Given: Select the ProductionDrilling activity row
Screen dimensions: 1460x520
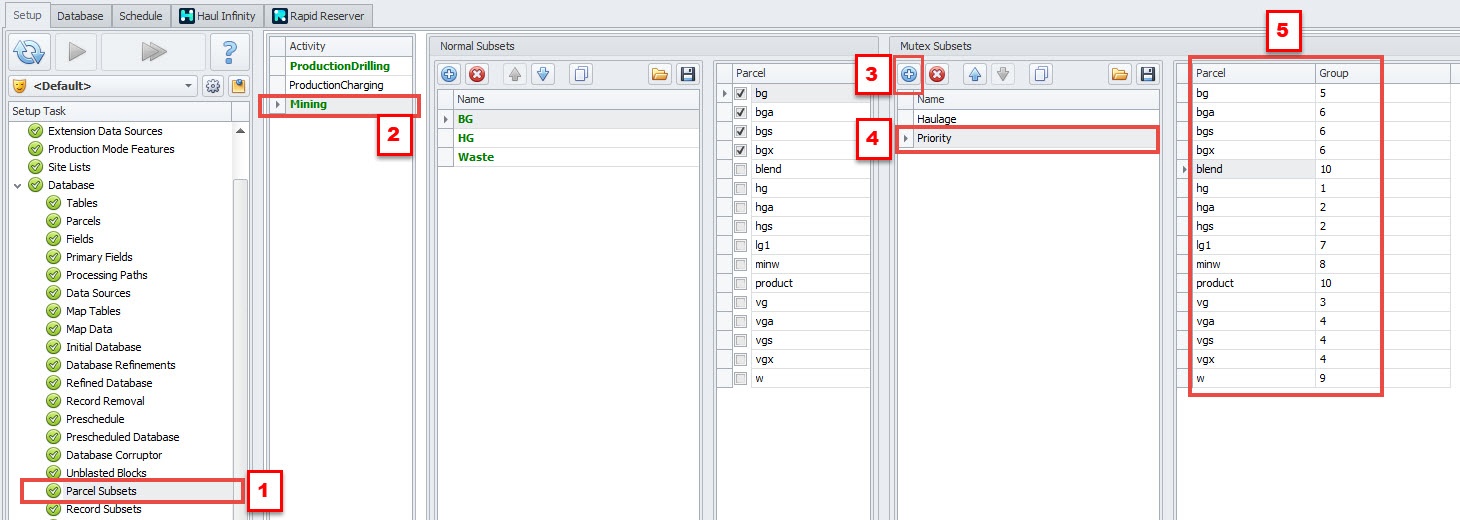Looking at the screenshot, I should (x=339, y=66).
